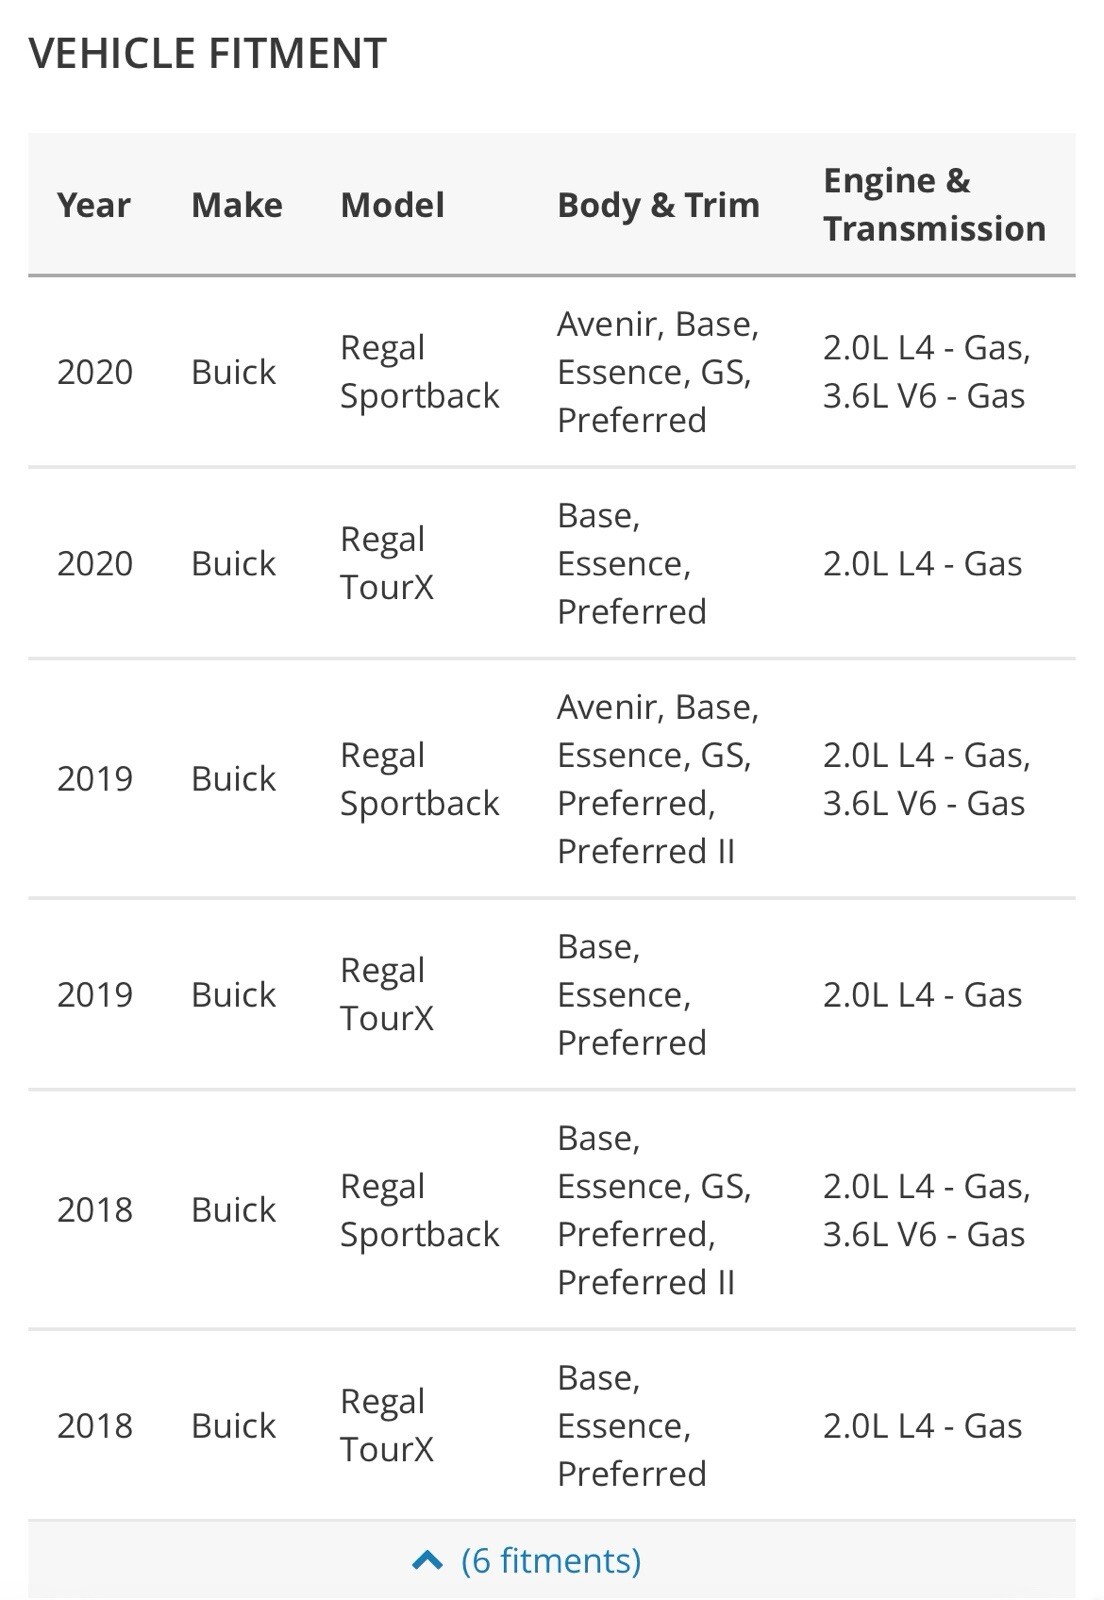Select the 2018 TourX trim cell

[632, 1425]
